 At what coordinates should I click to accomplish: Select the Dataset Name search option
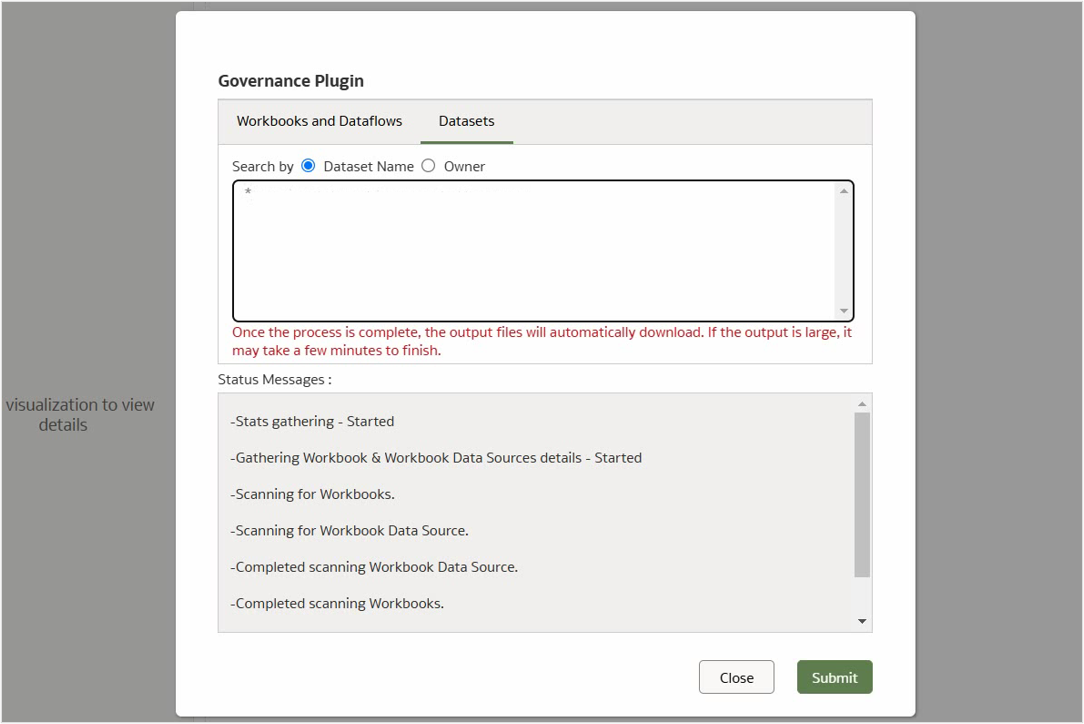308,166
